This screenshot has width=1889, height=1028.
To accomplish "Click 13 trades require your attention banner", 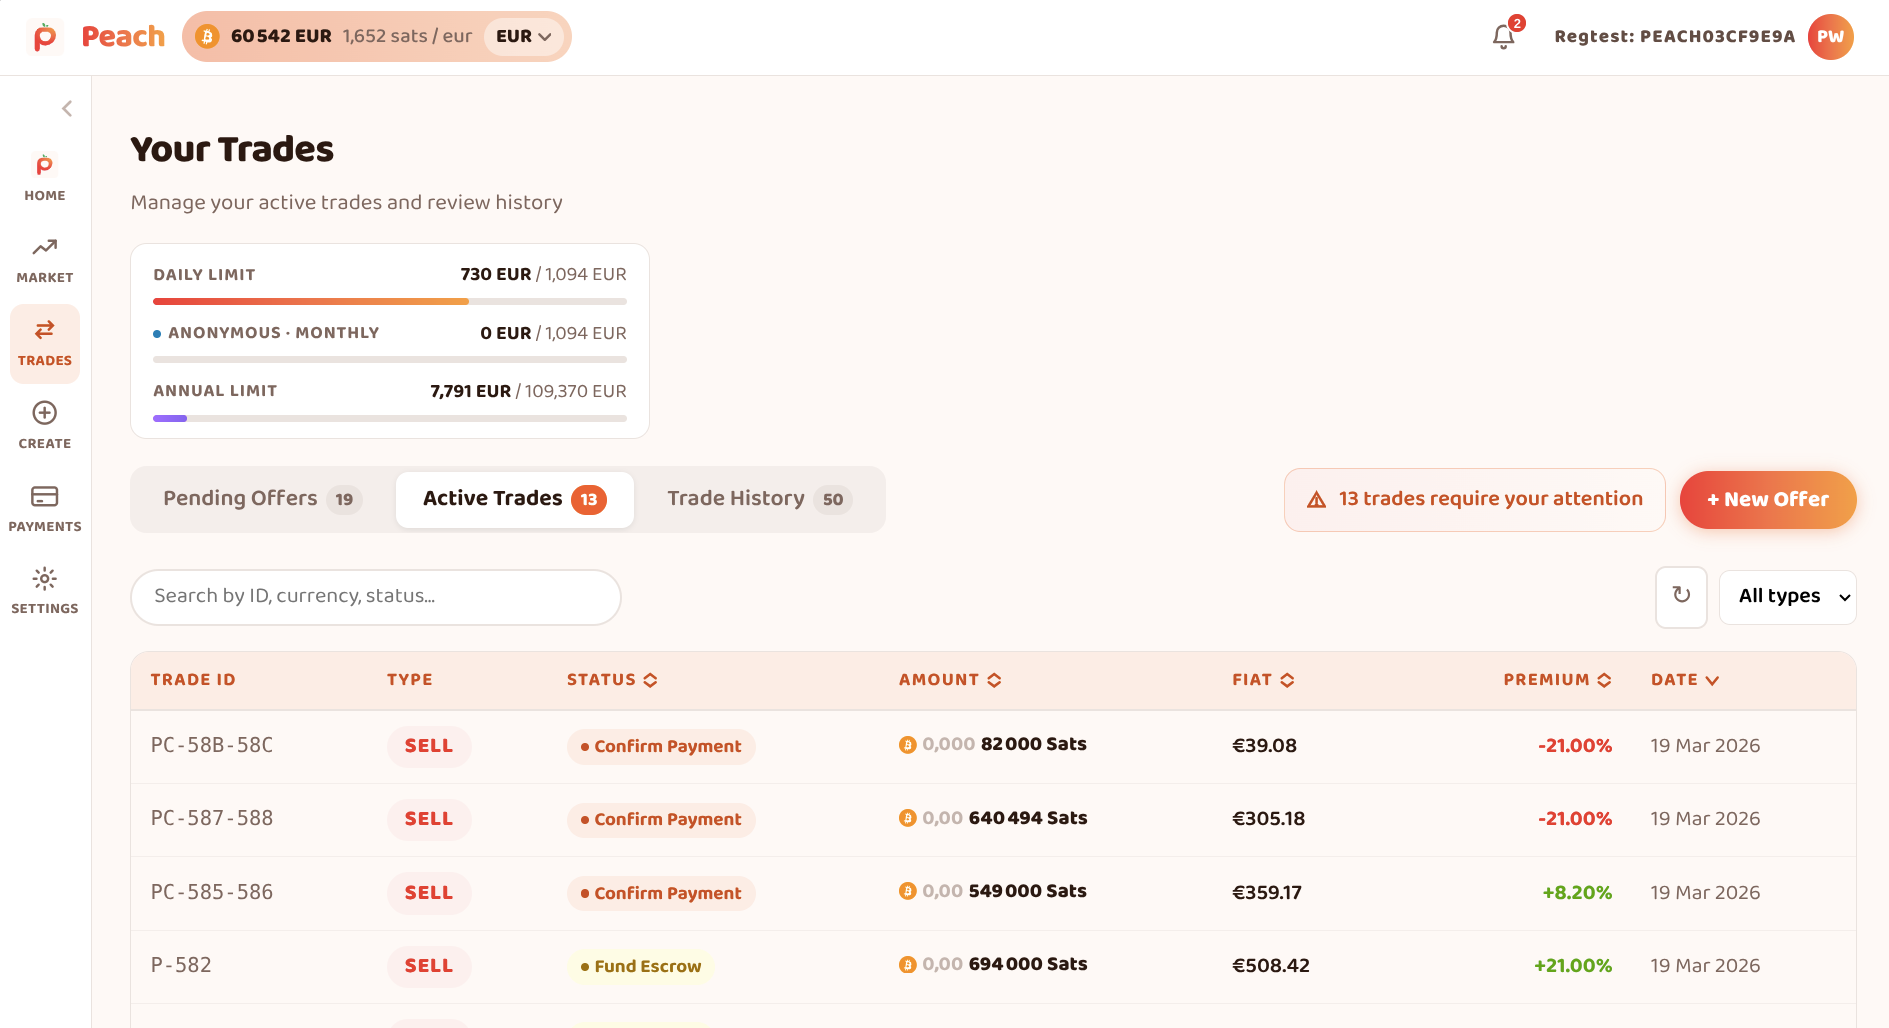I will [x=1474, y=500].
